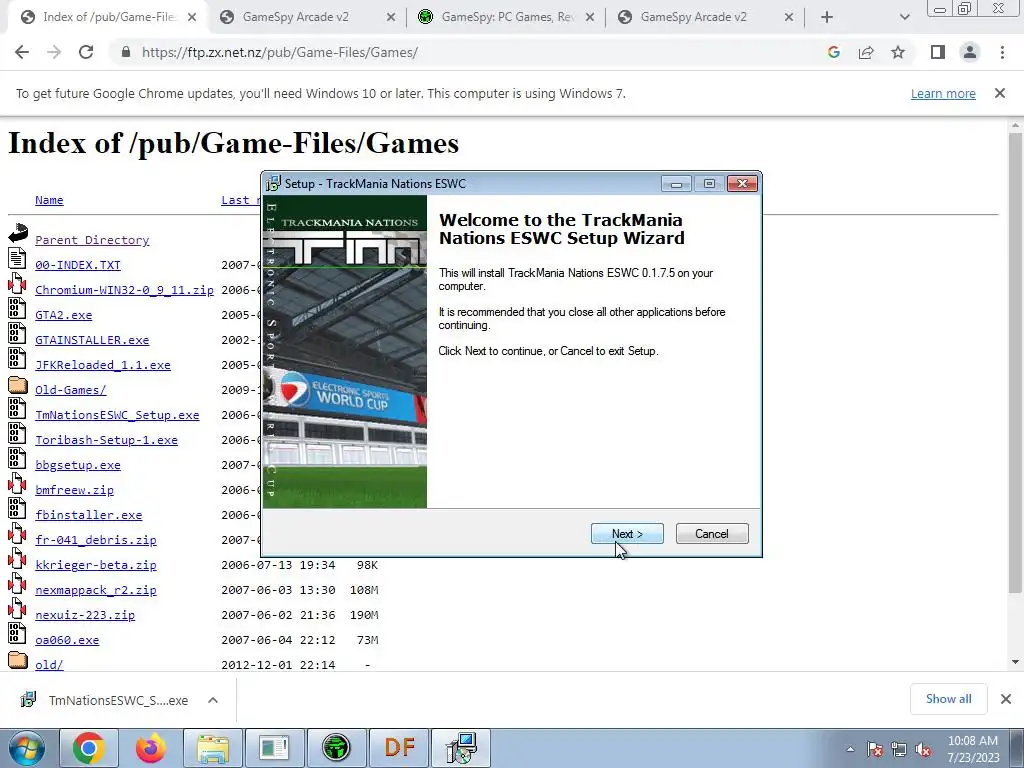1024x768 pixels.
Task: Click the Google search icon in address bar
Action: (833, 52)
